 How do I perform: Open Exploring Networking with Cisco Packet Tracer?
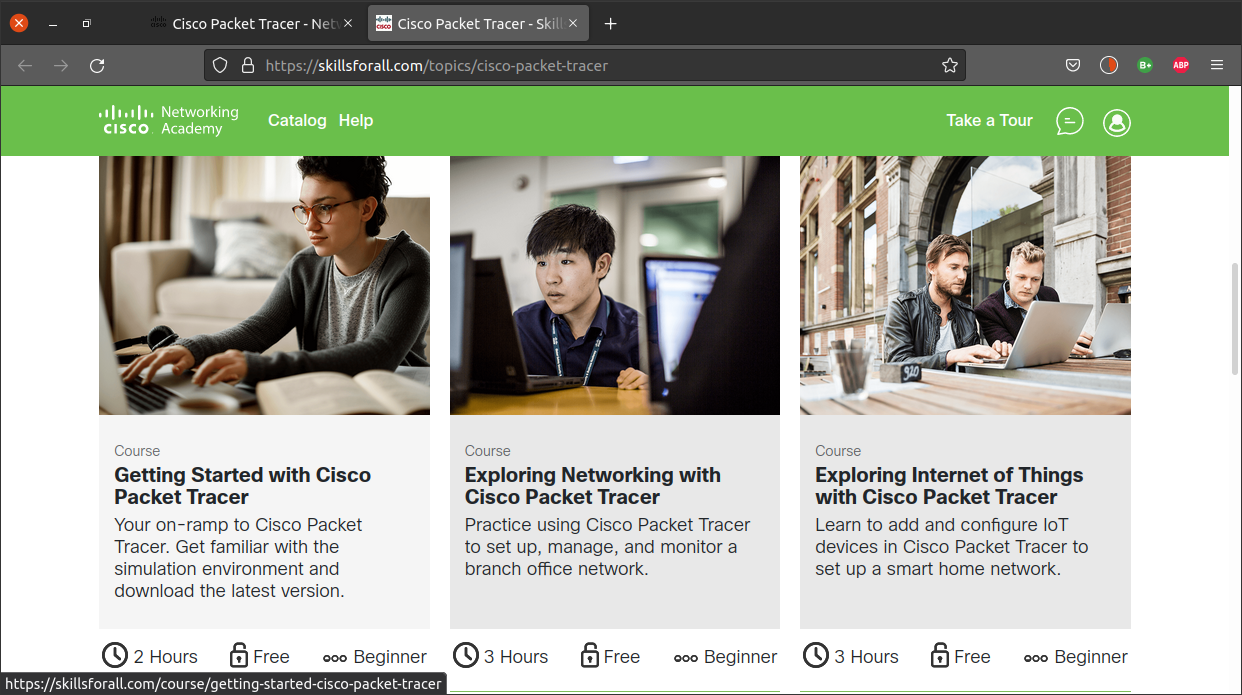pos(592,486)
